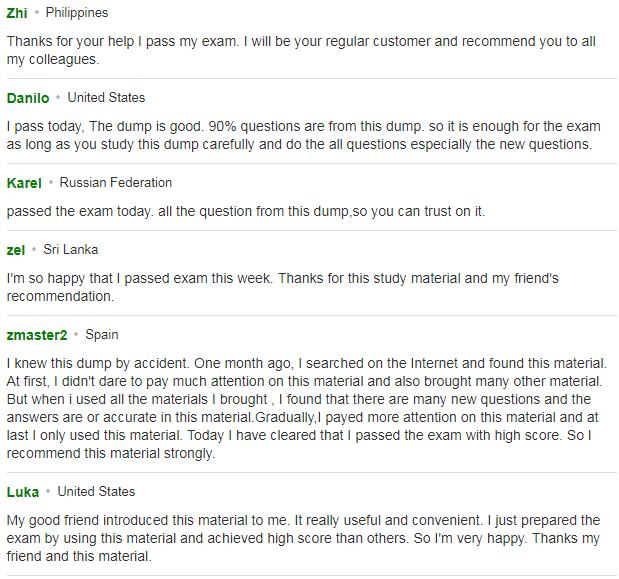Click the Sri Lanka country label
619x579 pixels.
tap(71, 250)
